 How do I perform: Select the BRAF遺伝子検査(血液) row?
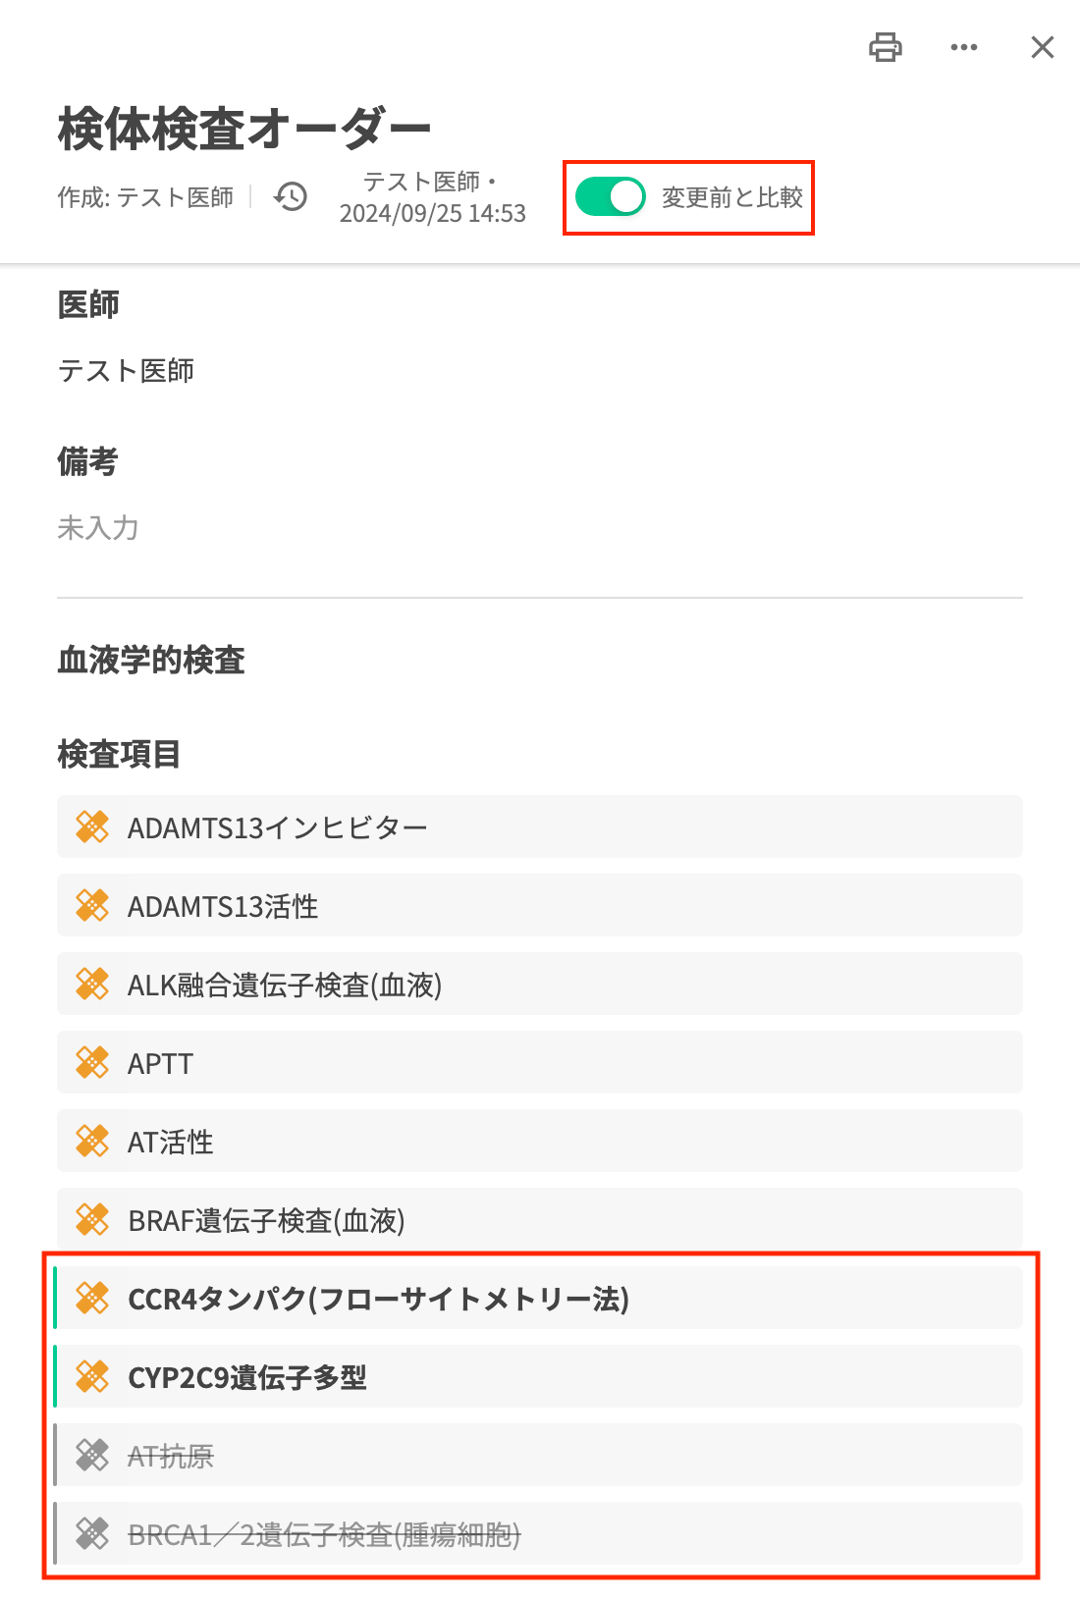pyautogui.click(x=540, y=1219)
